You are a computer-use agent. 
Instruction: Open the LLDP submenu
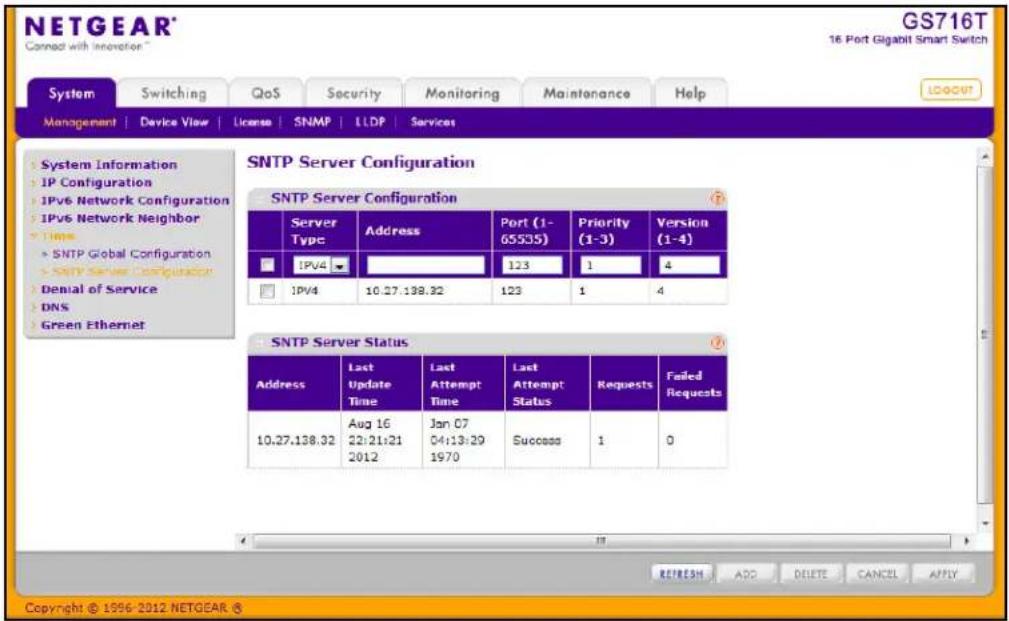(x=370, y=122)
